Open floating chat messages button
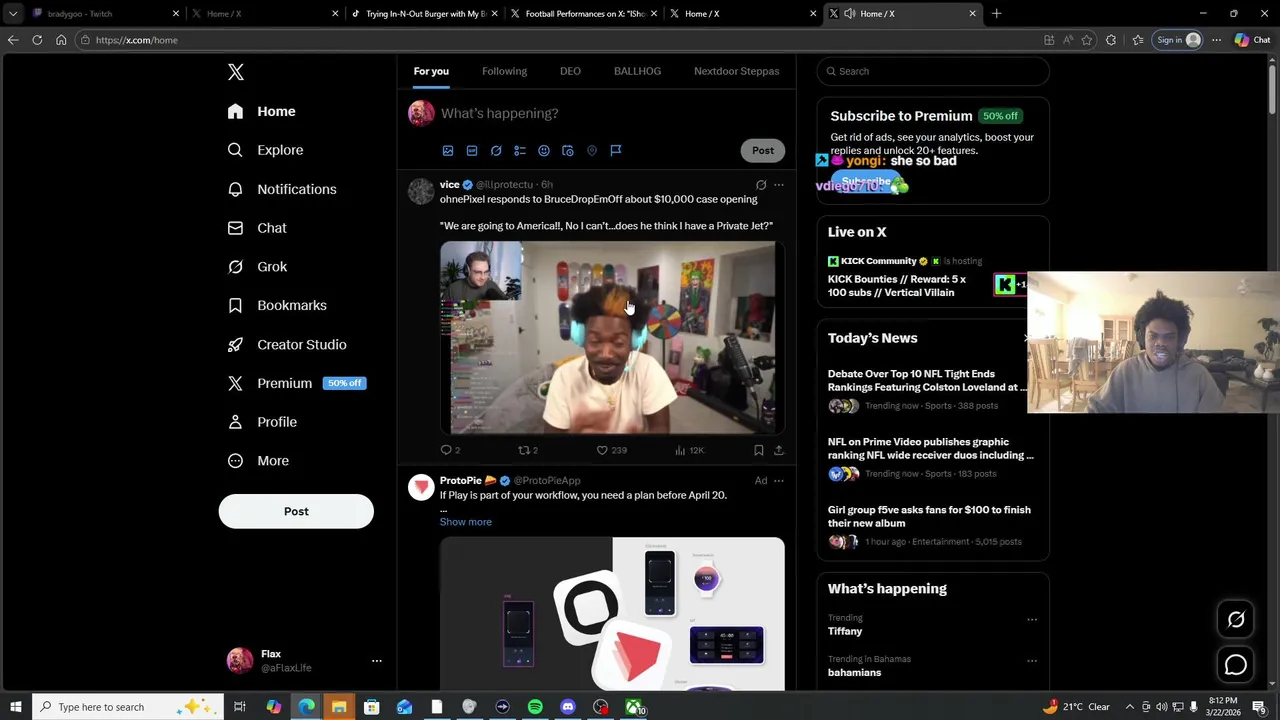Screen dimensions: 1280x720 (1236, 665)
